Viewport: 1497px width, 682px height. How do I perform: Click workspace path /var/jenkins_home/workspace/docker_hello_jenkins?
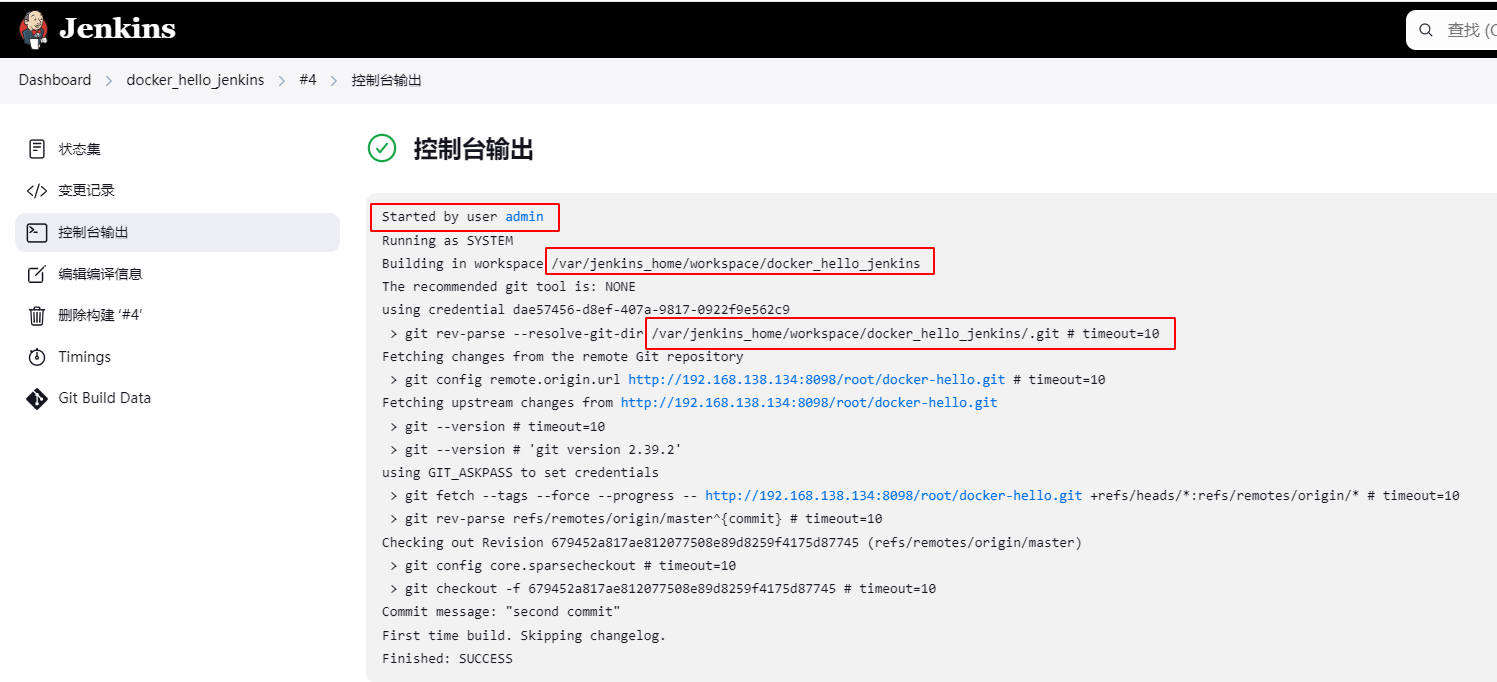[x=736, y=264]
